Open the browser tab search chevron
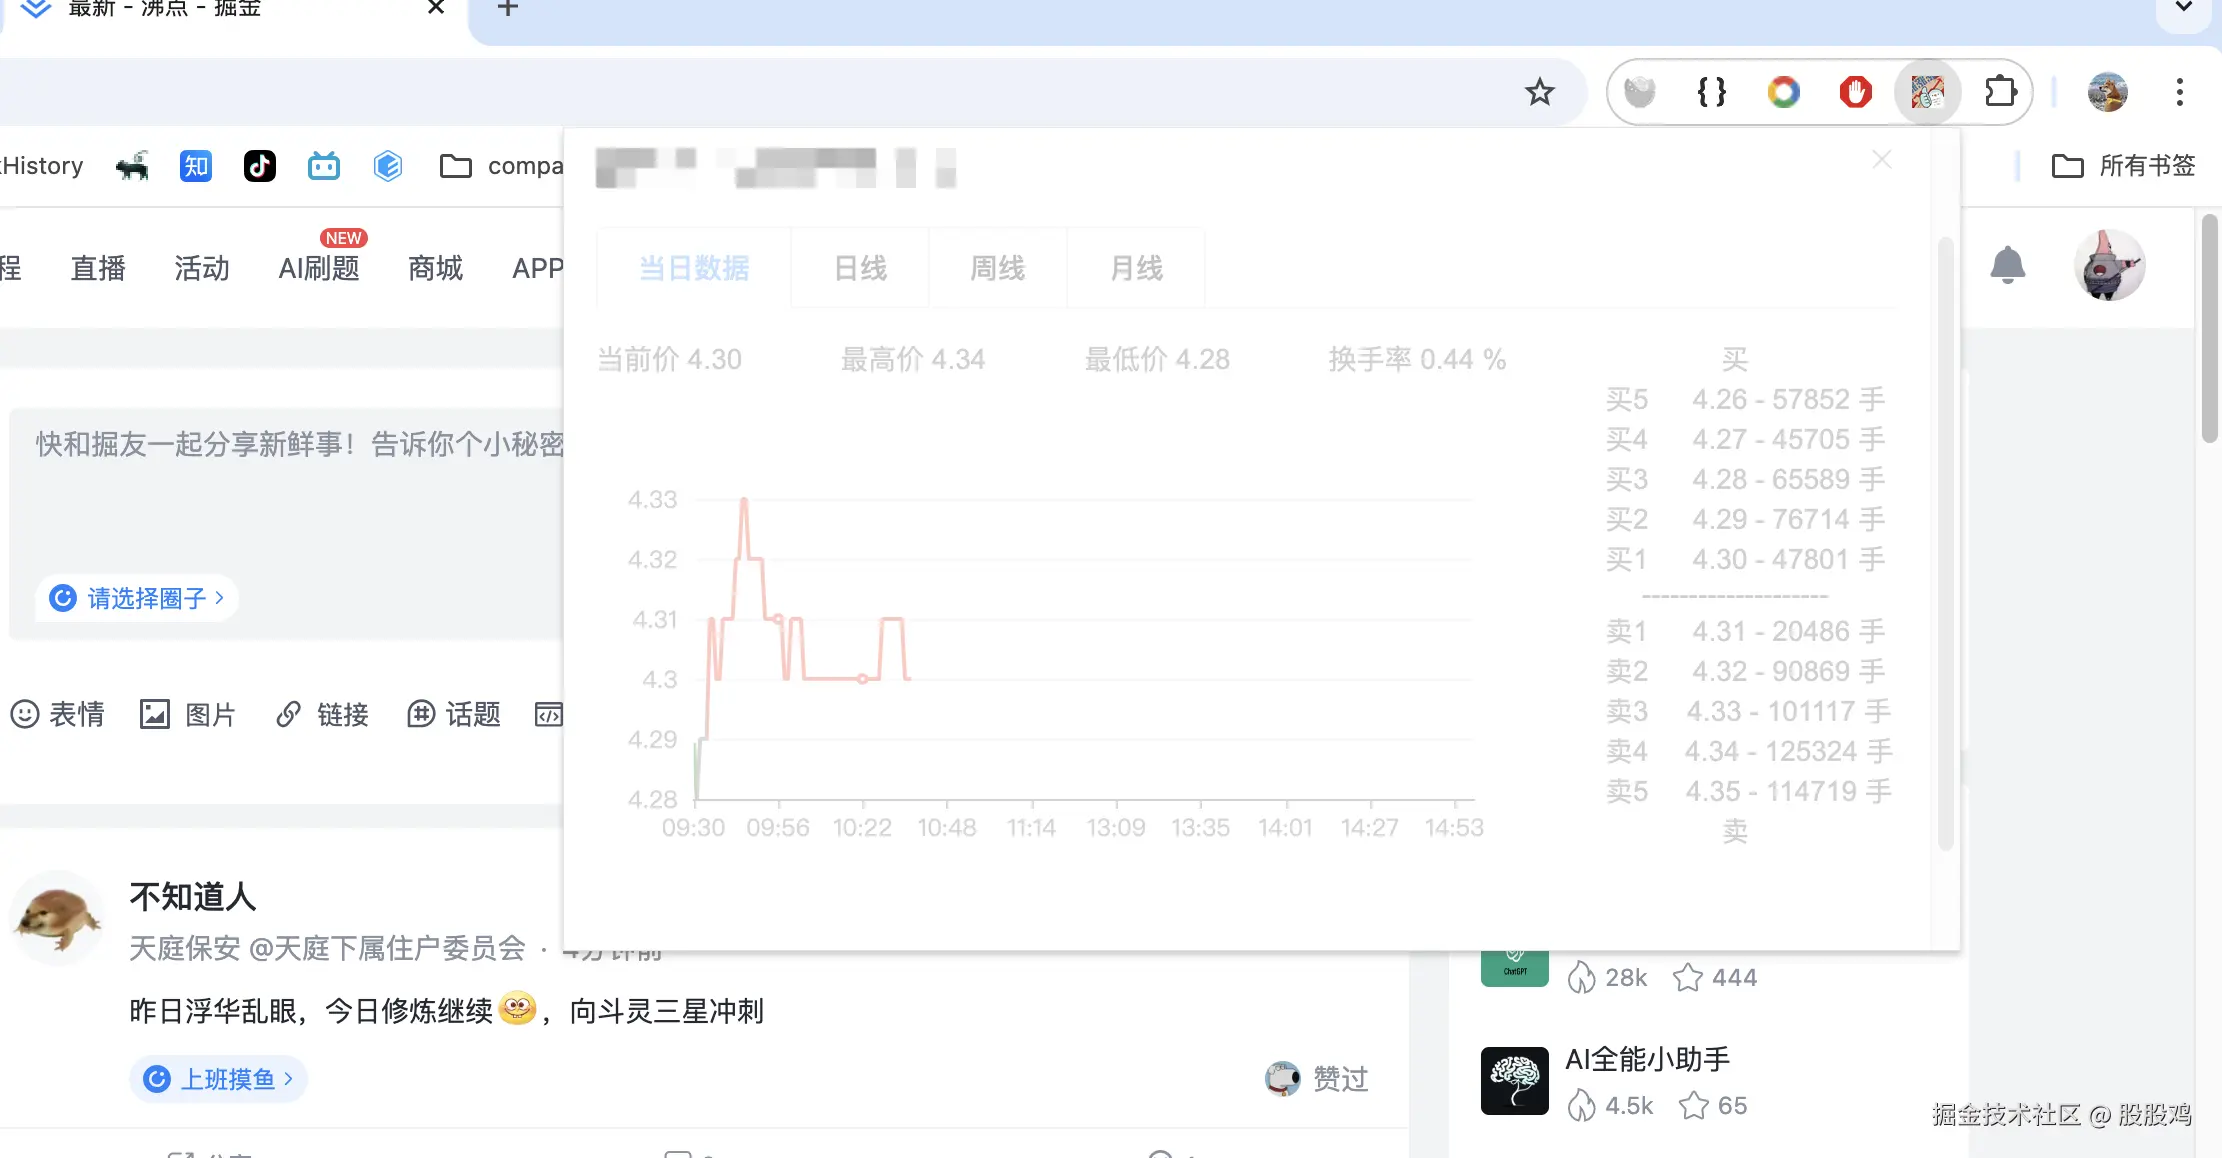This screenshot has height=1158, width=2222. click(x=2183, y=8)
